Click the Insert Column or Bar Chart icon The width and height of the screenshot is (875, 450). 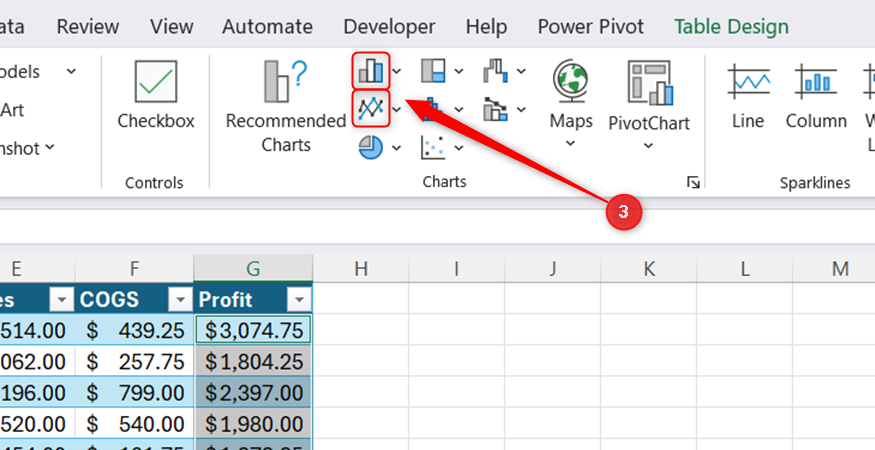pyautogui.click(x=371, y=71)
